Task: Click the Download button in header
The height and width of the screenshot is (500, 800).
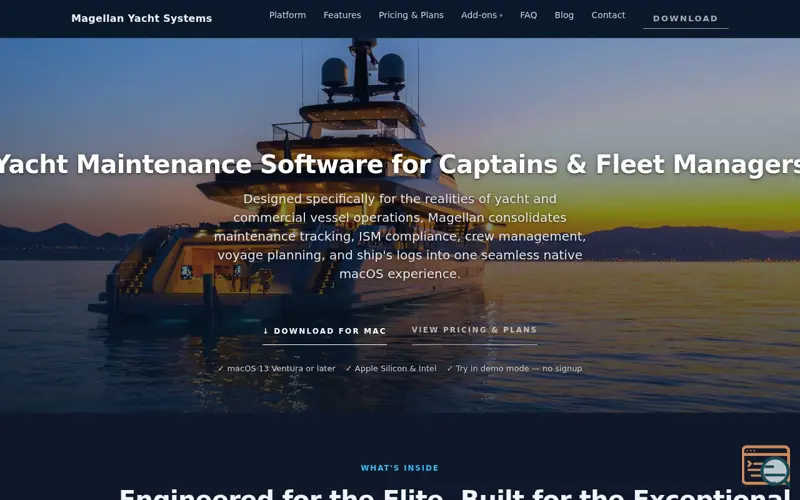Action: pyautogui.click(x=686, y=18)
